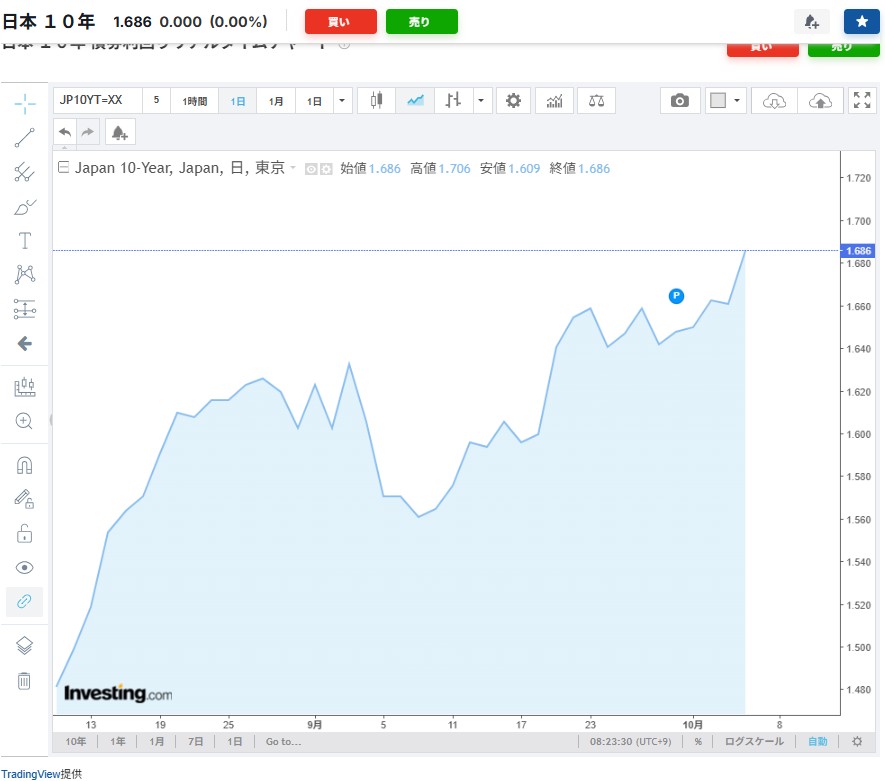This screenshot has height=781, width=885.
Task: Toggle stay in drawing mode
Action: [x=25, y=499]
